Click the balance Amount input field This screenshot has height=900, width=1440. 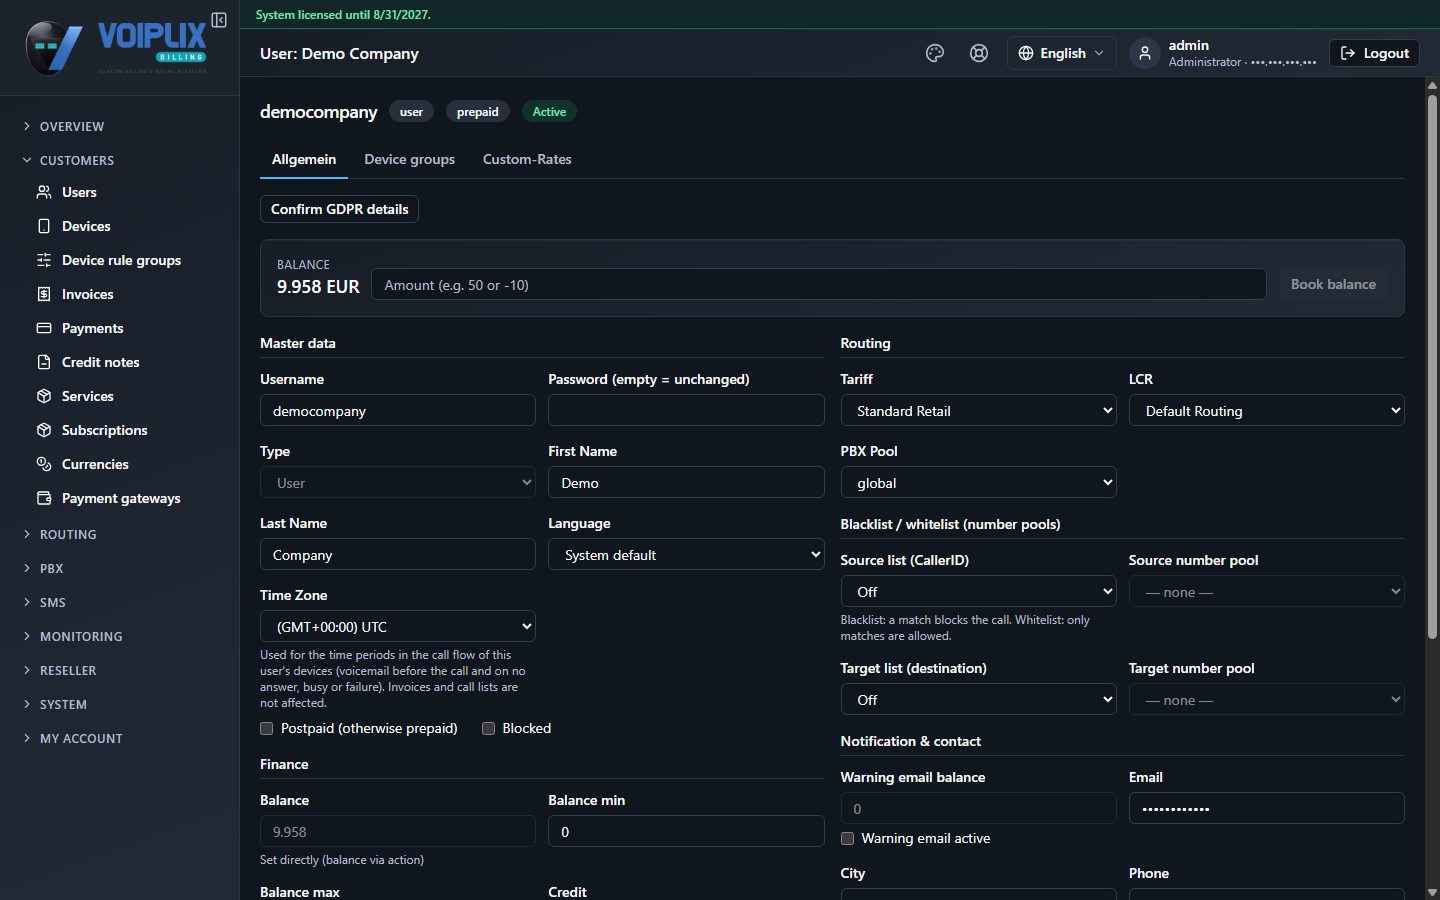[x=819, y=284]
